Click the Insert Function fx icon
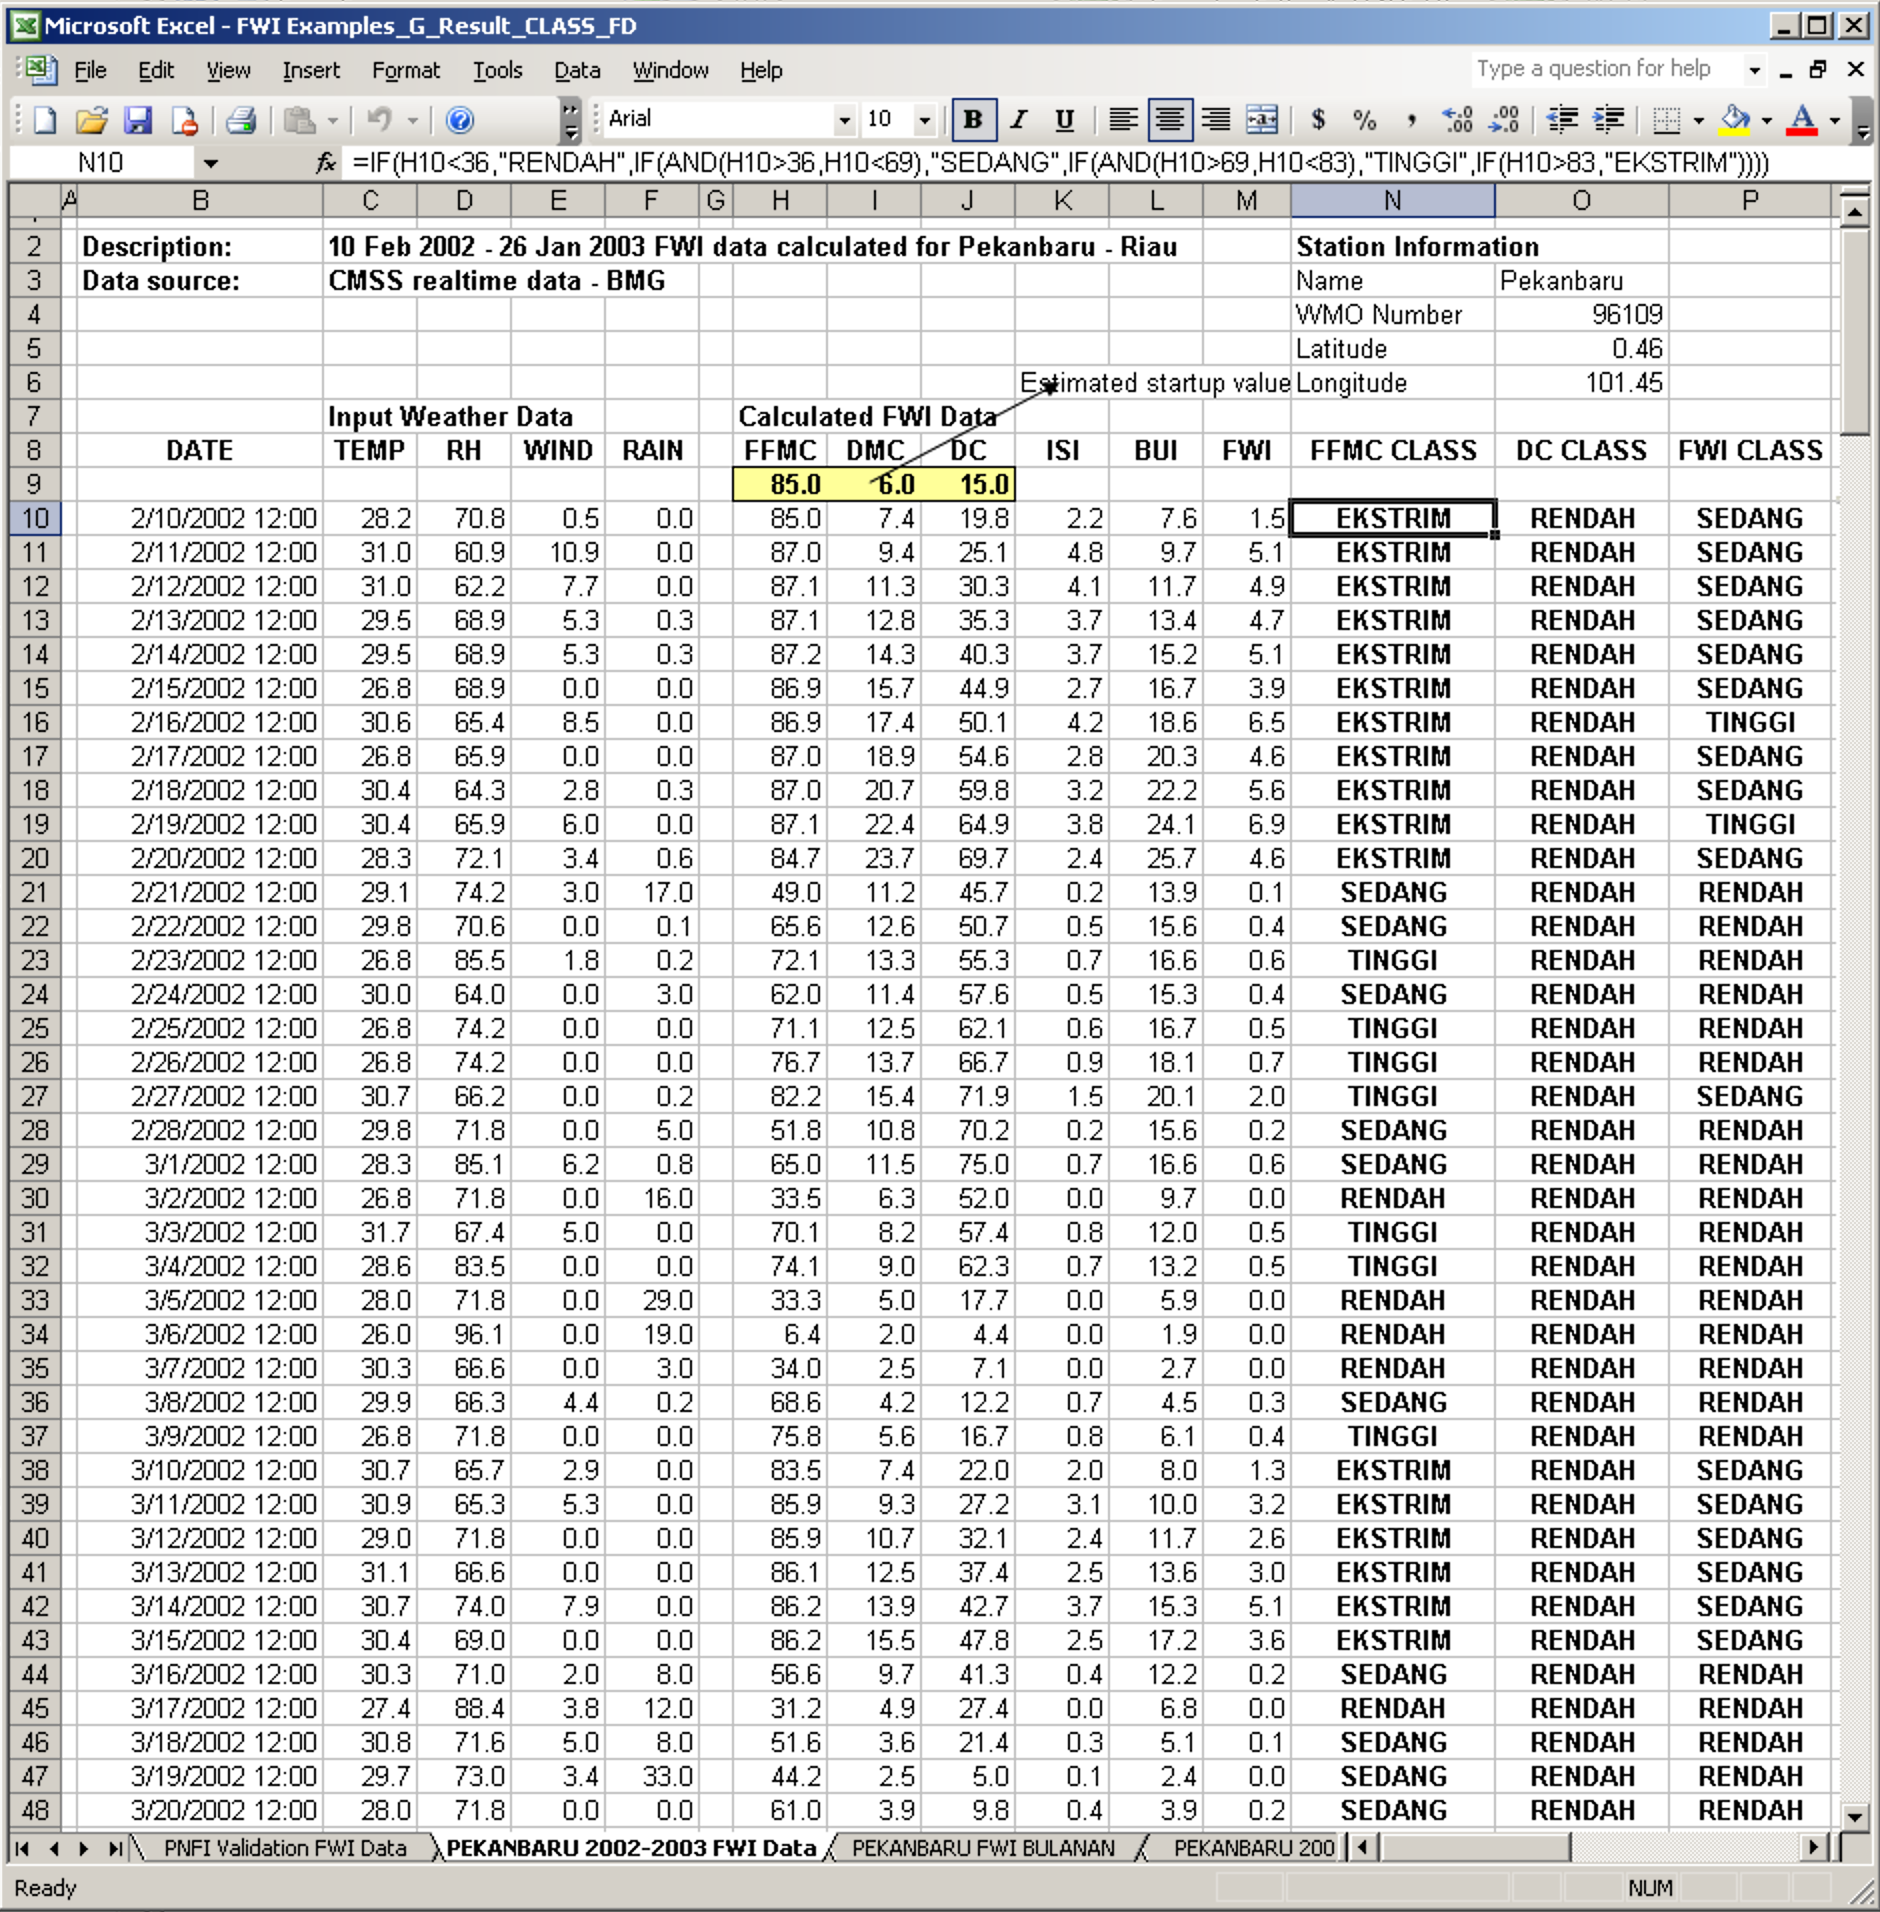This screenshot has width=1880, height=1912. (325, 162)
